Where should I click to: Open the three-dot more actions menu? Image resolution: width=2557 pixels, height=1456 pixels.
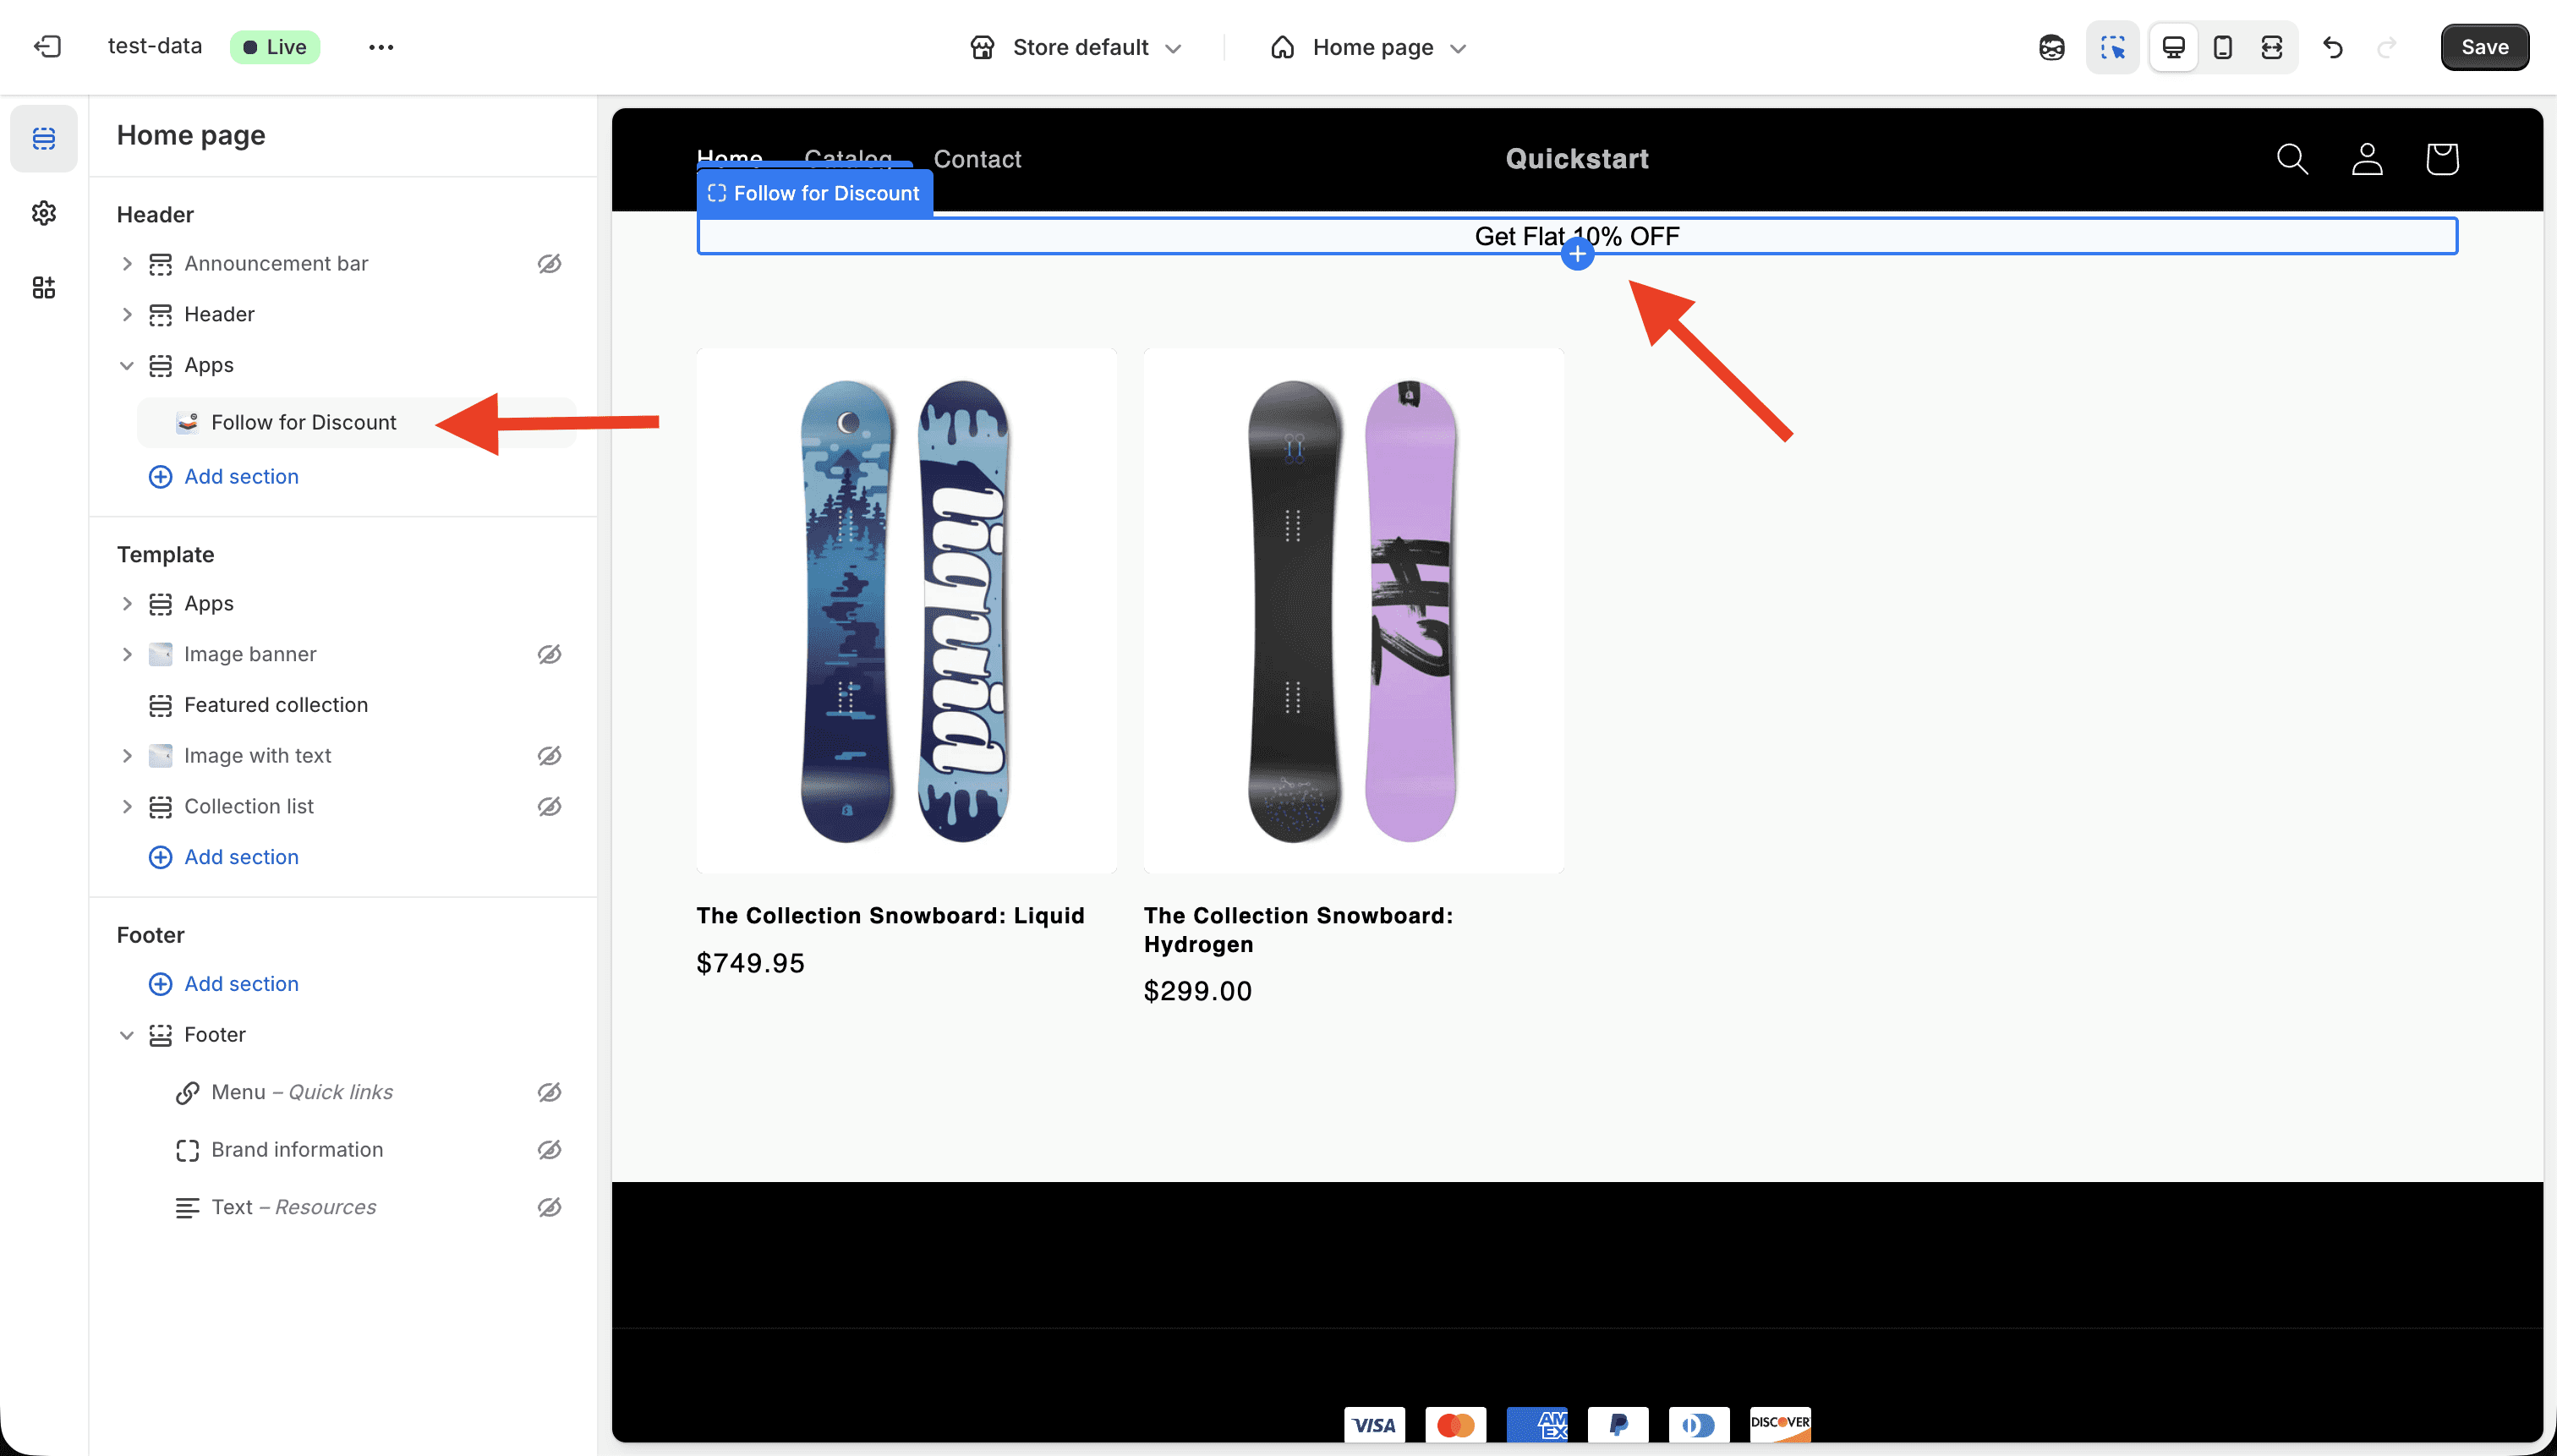pos(381,47)
